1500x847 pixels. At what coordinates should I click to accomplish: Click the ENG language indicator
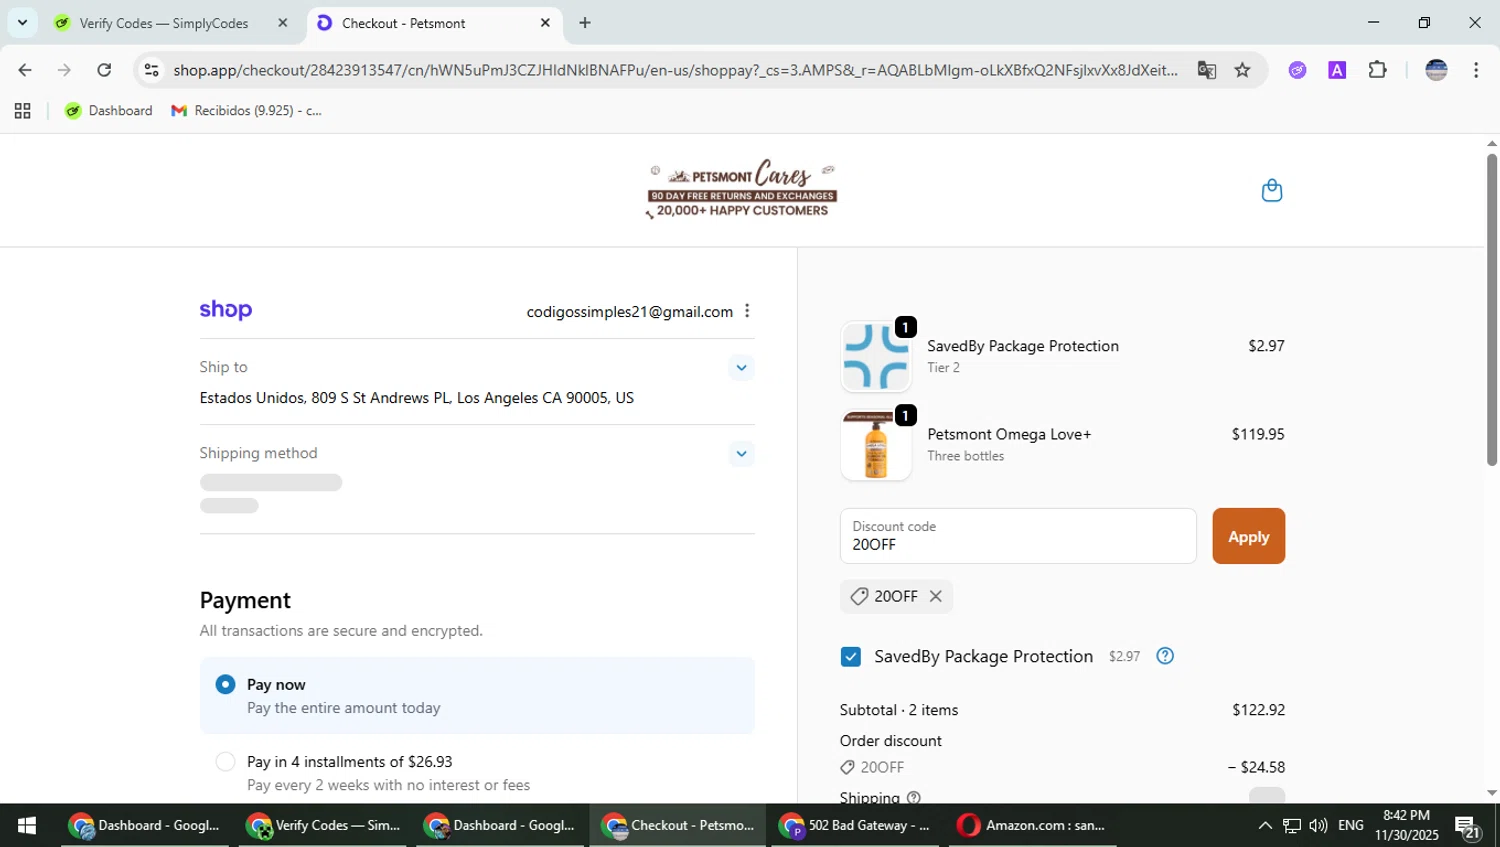tap(1350, 826)
